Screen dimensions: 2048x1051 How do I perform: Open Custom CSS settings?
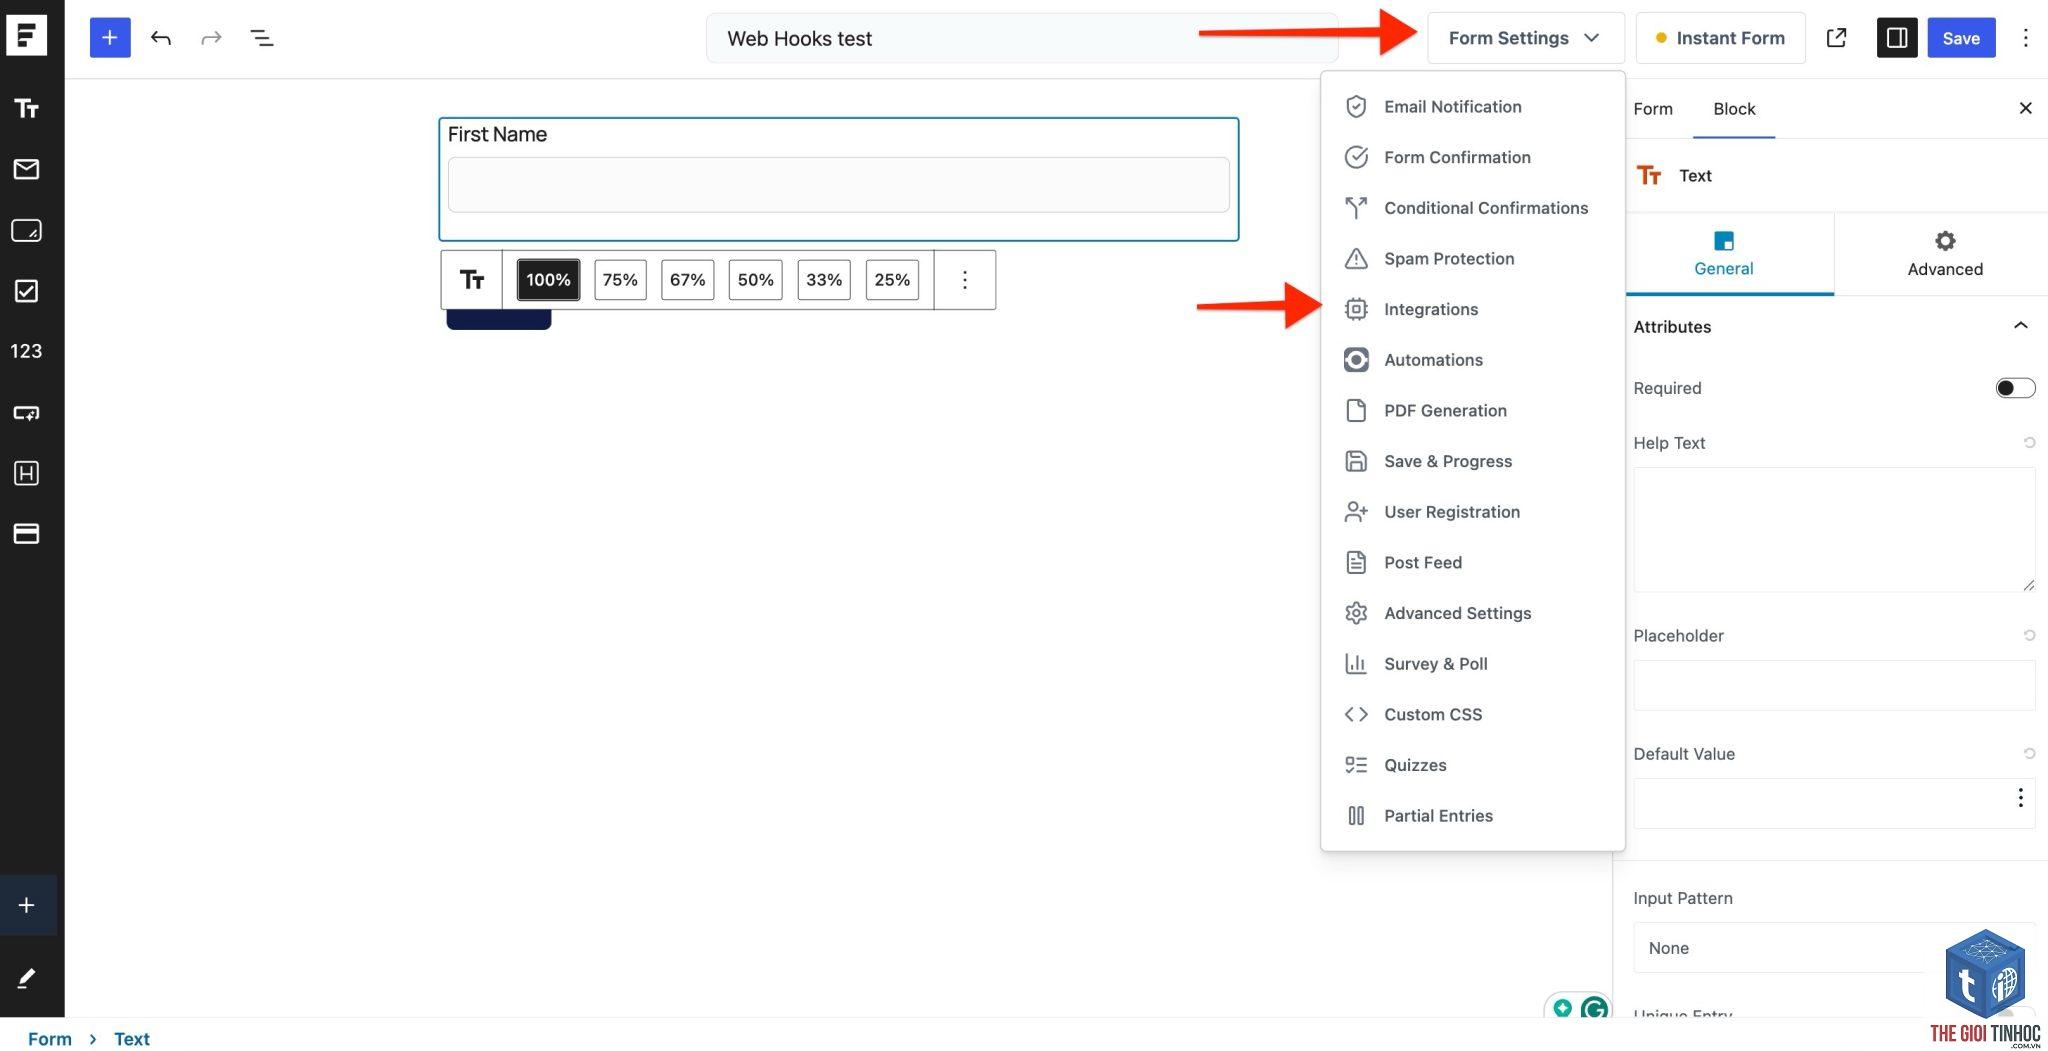(x=1472, y=715)
